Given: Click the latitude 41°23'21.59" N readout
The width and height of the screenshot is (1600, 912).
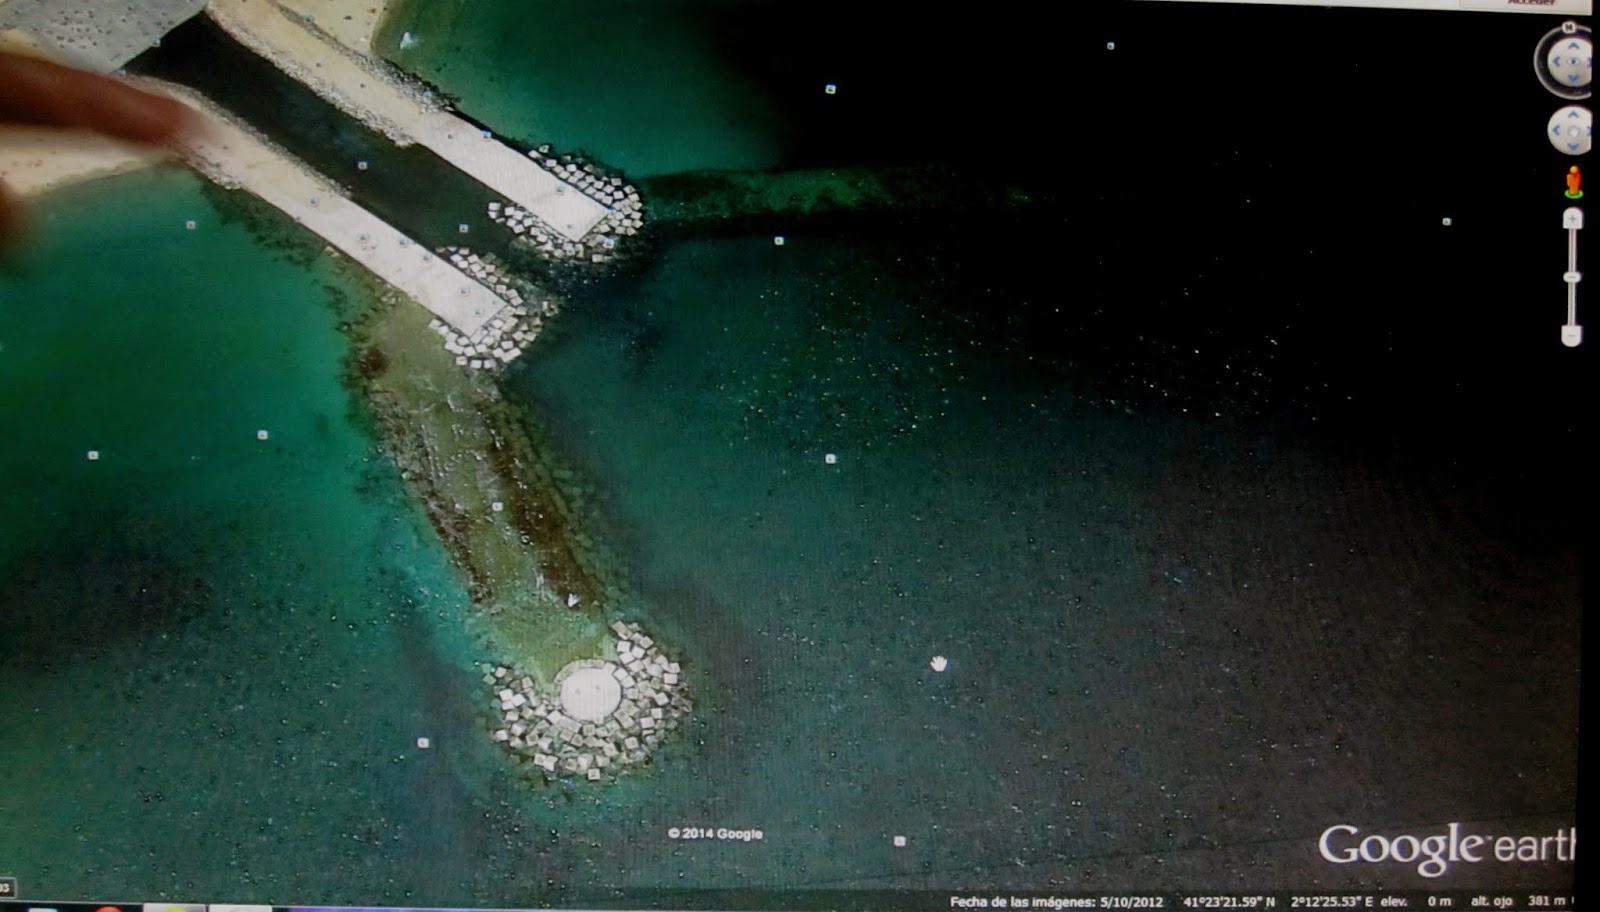Looking at the screenshot, I should [1229, 902].
